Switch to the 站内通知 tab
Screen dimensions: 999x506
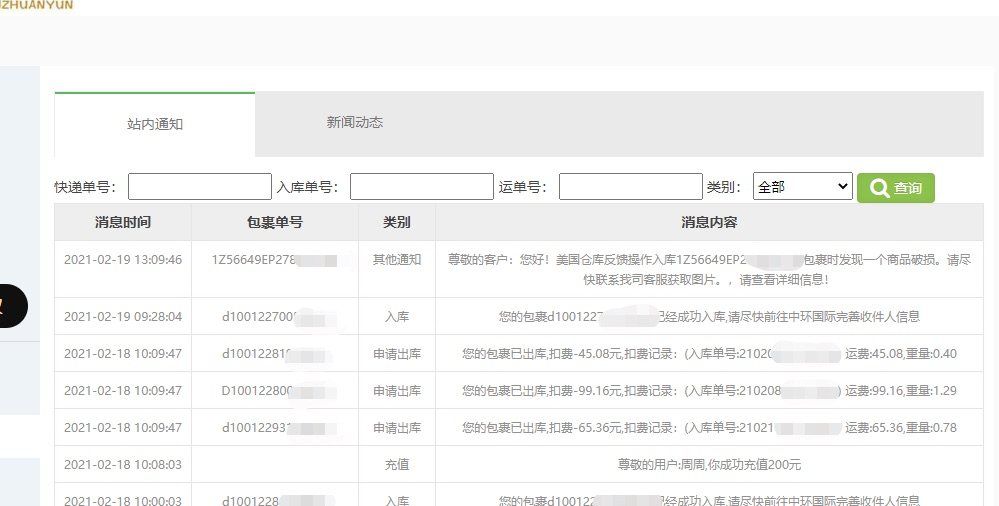tap(155, 124)
